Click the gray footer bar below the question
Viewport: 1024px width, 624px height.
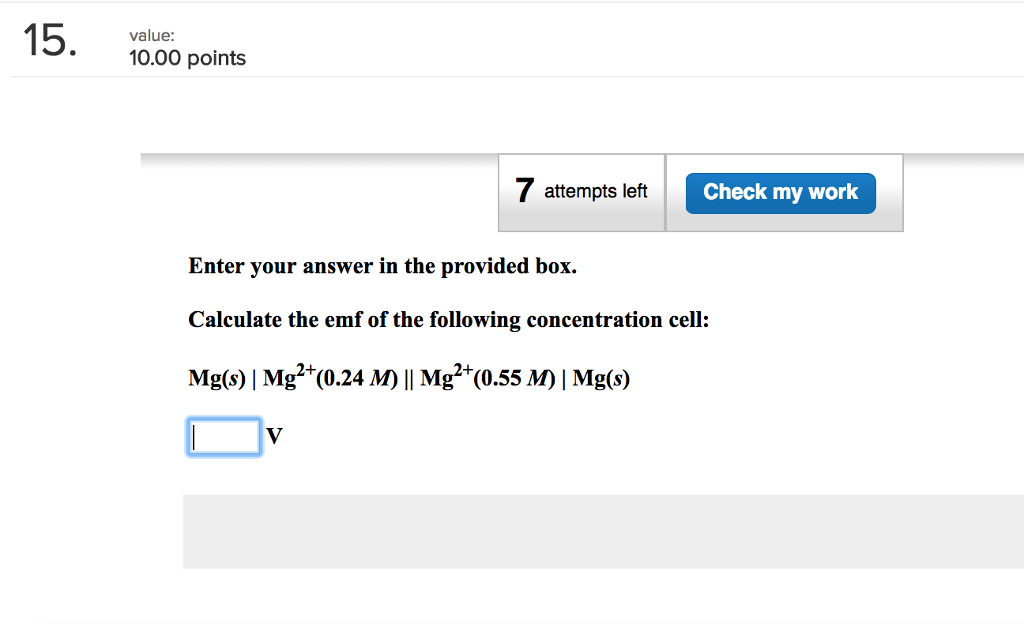pos(600,531)
